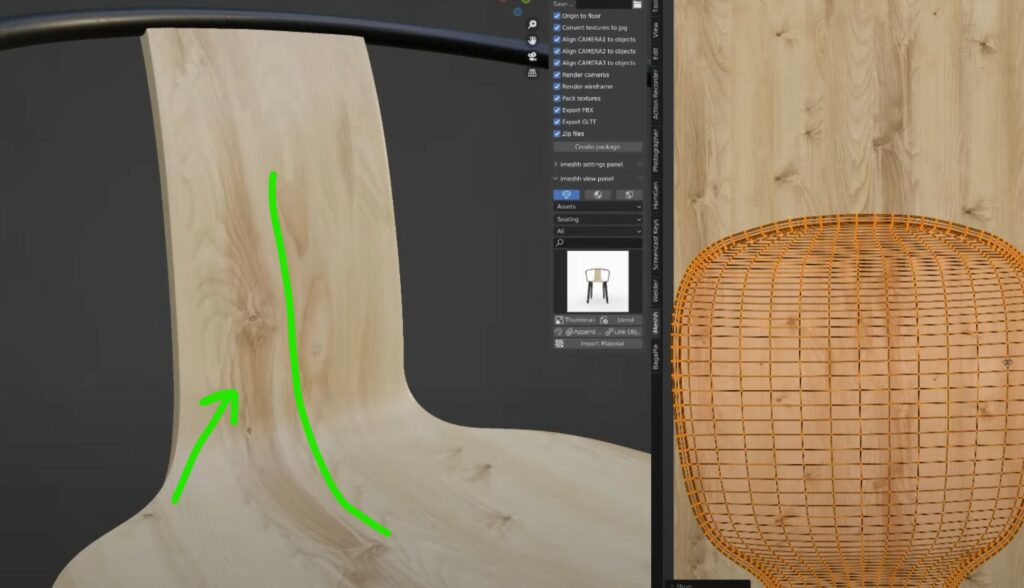Viewport: 1024px width, 588px height.
Task: Open the Edit sidebar tab
Action: [655, 54]
